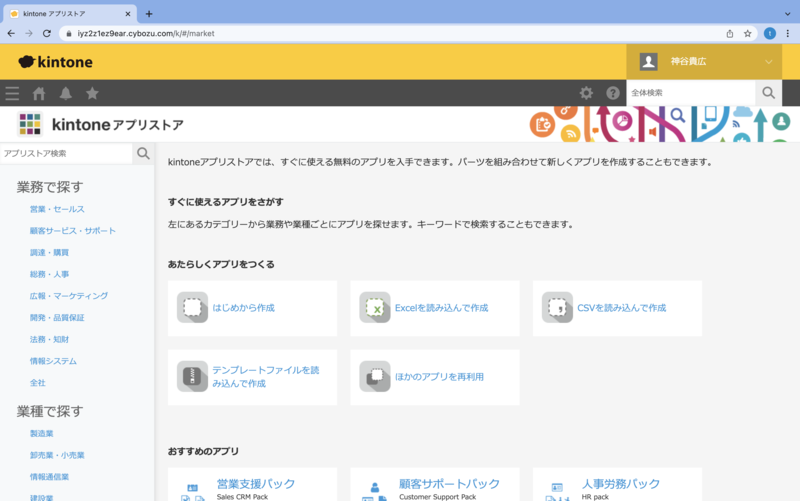Click the 人事労務パック icon
The height and width of the screenshot is (501, 800).
pyautogui.click(x=558, y=491)
